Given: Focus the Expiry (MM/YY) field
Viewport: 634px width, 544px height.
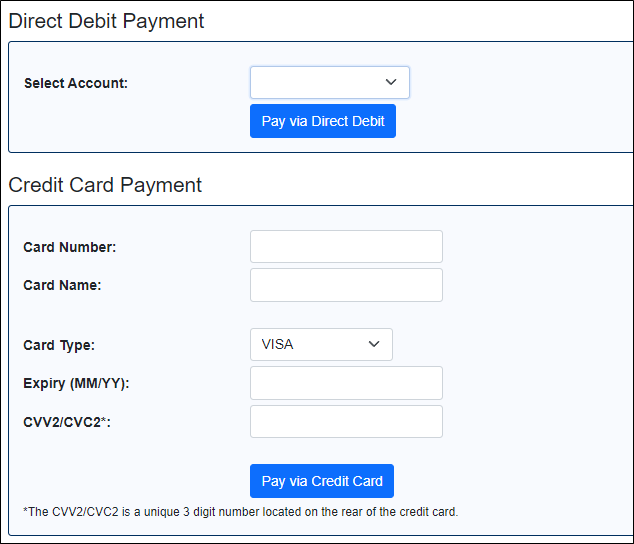Looking at the screenshot, I should click(x=346, y=383).
